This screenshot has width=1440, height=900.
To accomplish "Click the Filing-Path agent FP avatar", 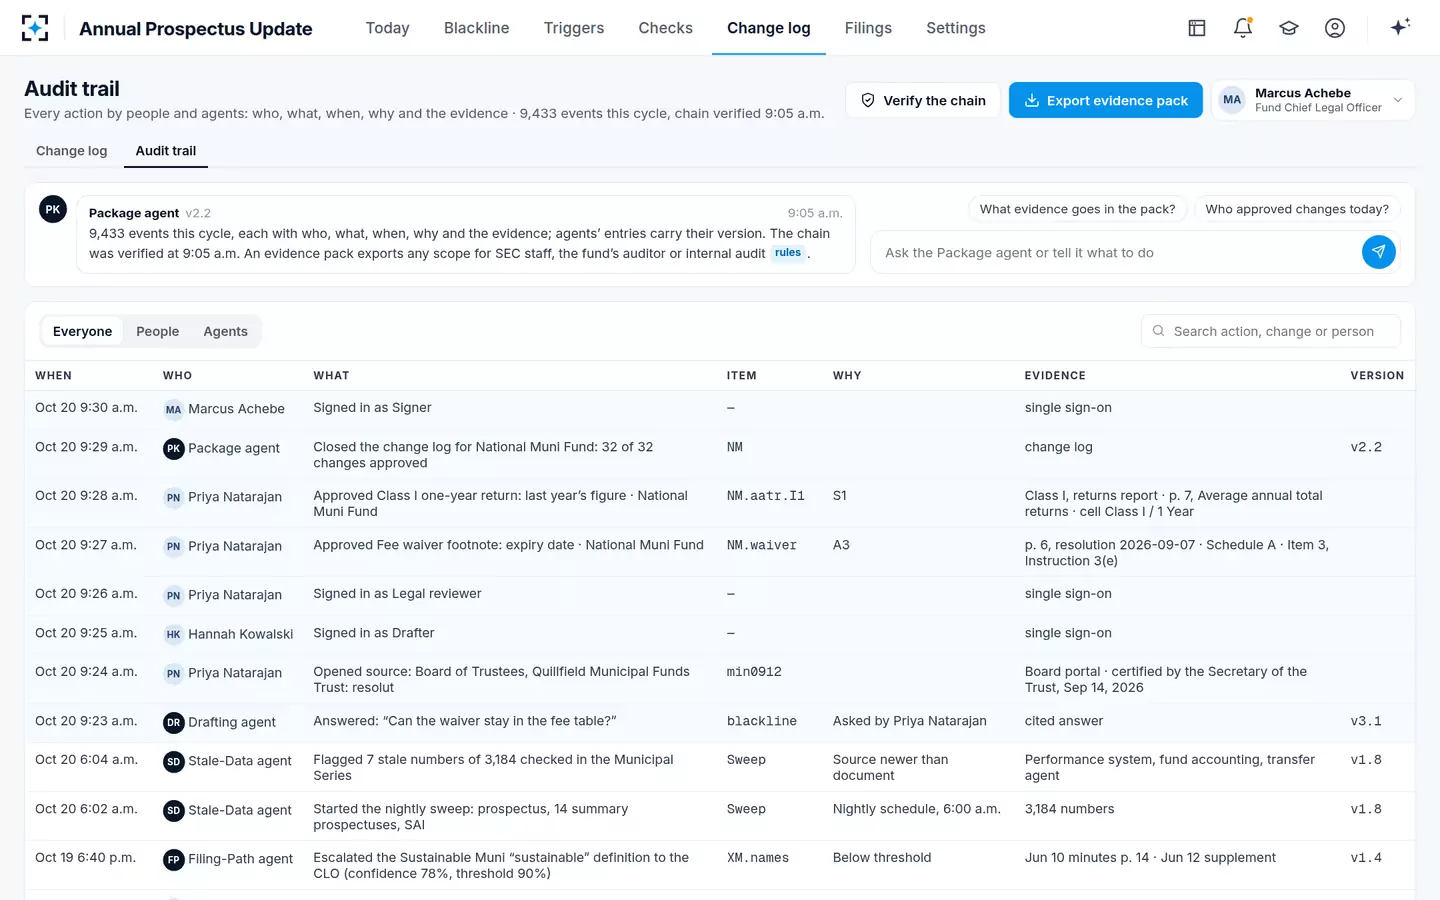I will (x=174, y=859).
